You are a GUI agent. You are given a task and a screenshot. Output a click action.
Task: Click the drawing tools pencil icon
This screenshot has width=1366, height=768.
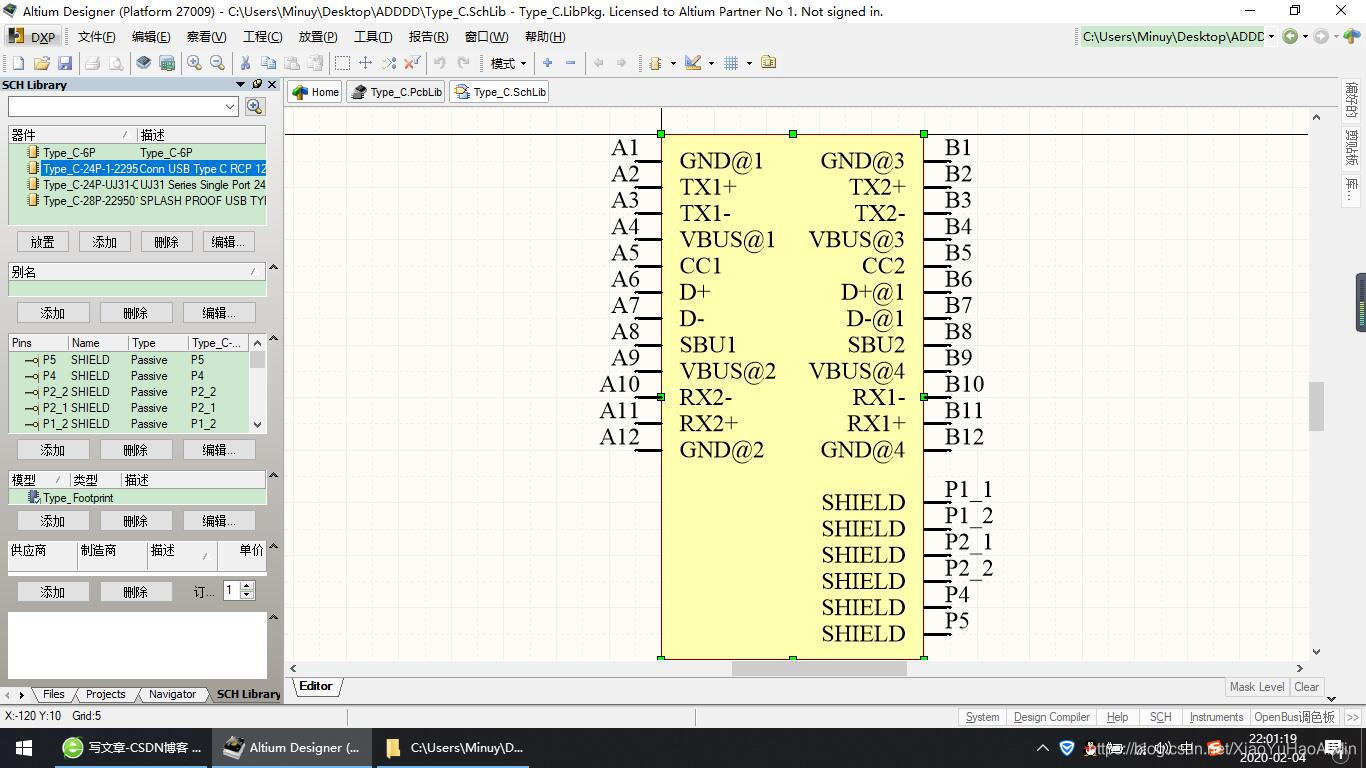693,63
